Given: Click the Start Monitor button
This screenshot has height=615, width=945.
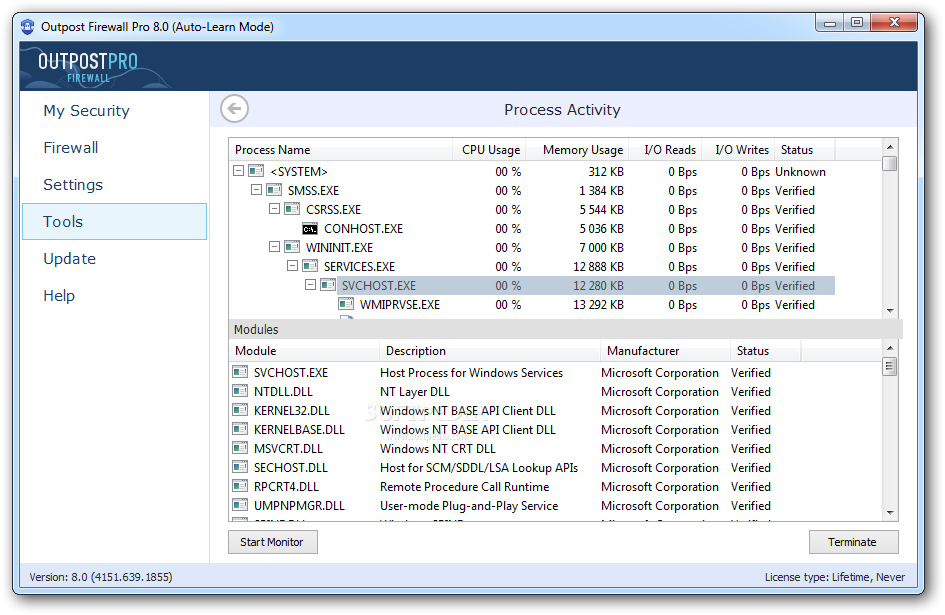Looking at the screenshot, I should tap(272, 542).
